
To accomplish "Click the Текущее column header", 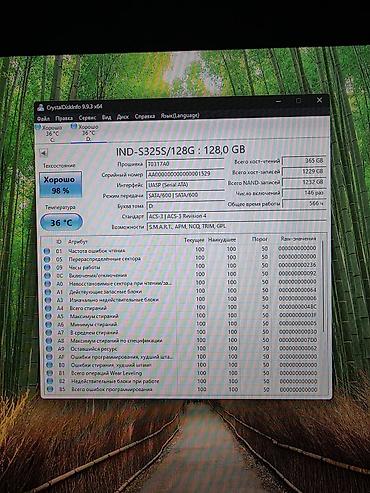I will [x=194, y=240].
